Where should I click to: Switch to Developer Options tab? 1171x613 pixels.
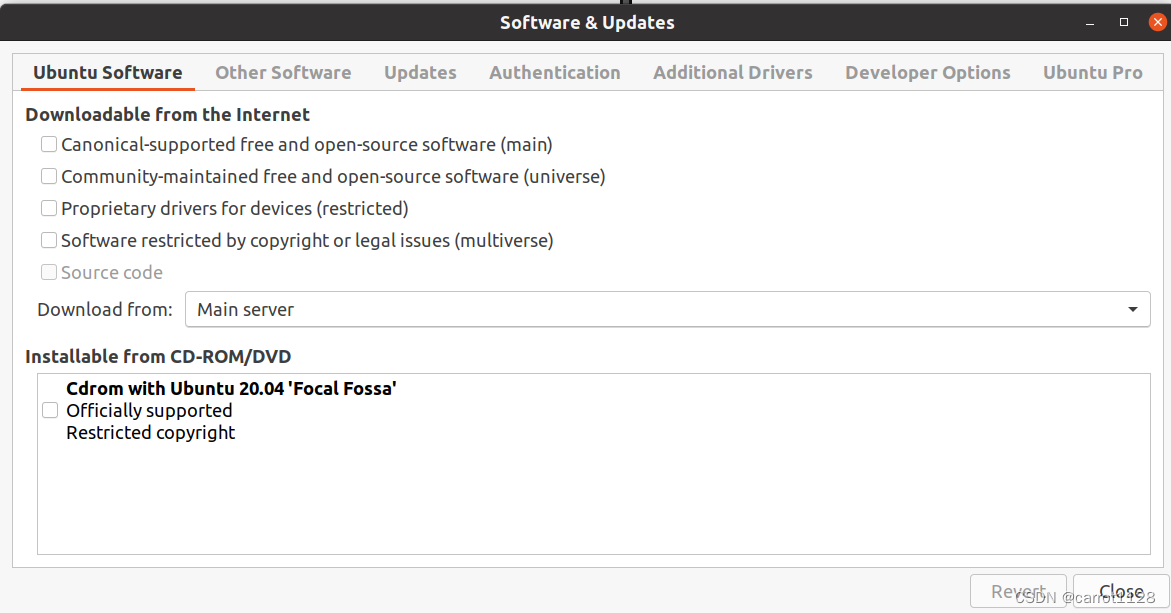pos(928,72)
